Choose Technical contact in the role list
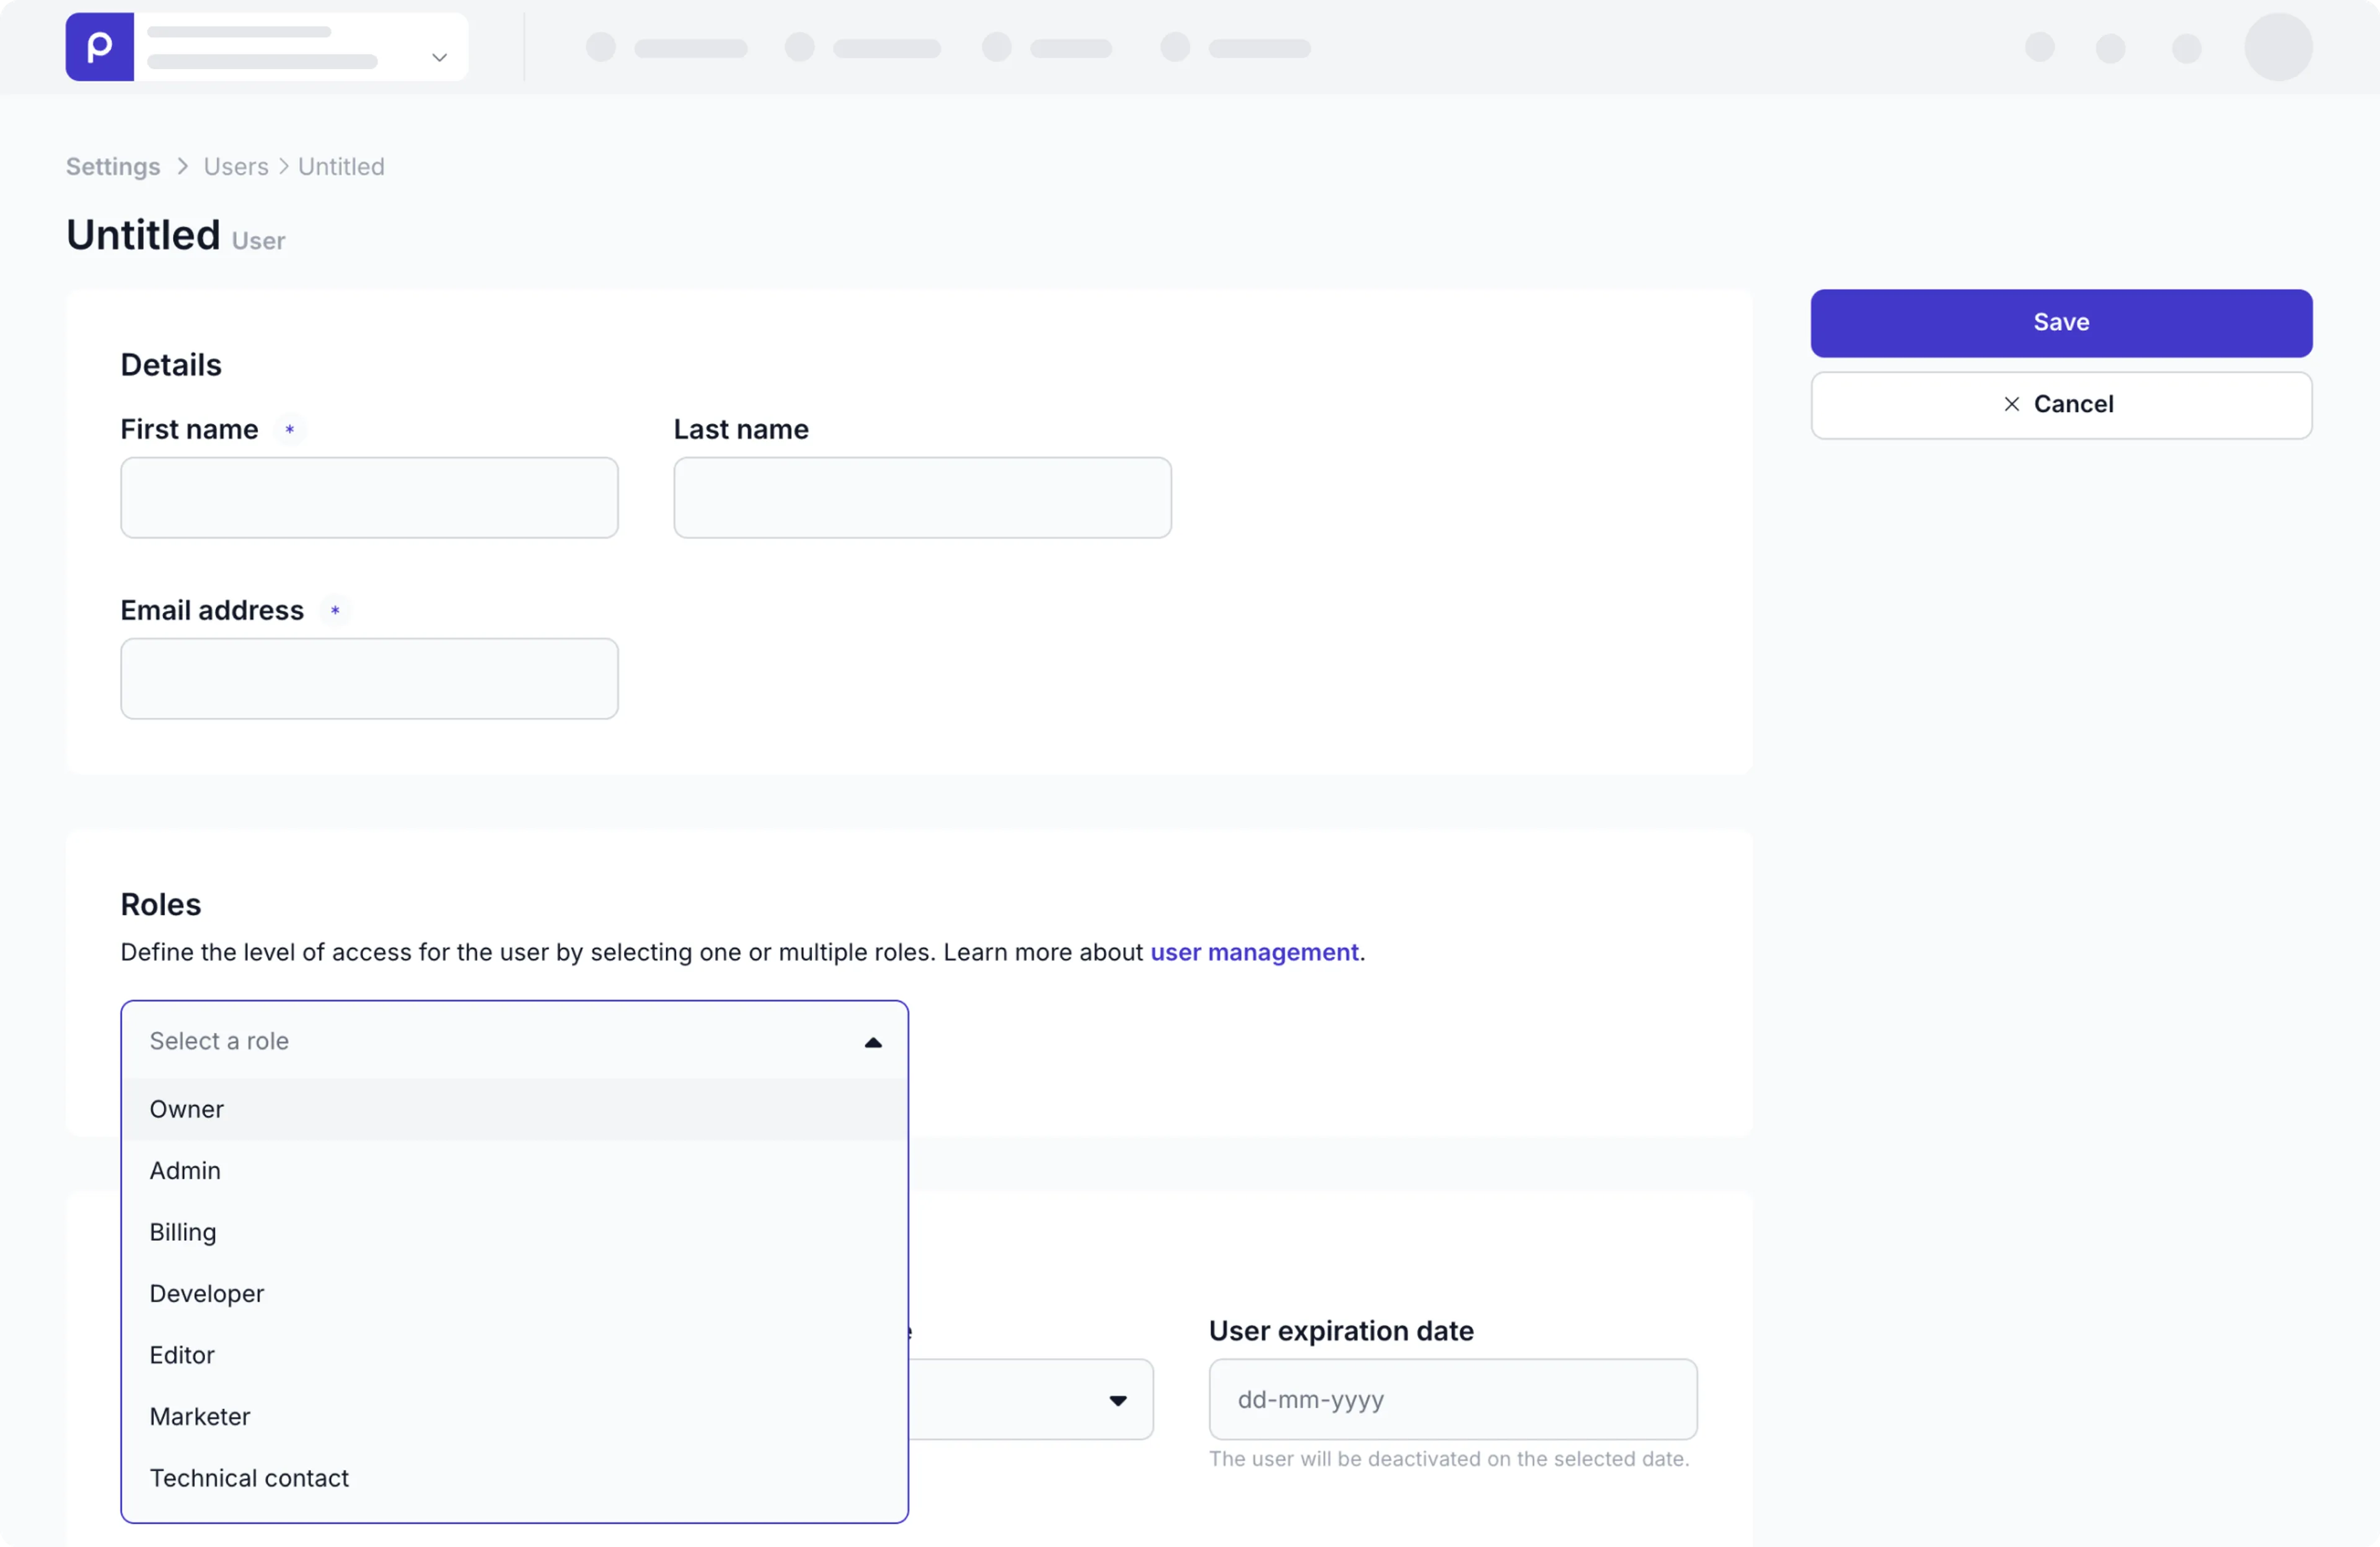This screenshot has width=2380, height=1547. (249, 1477)
